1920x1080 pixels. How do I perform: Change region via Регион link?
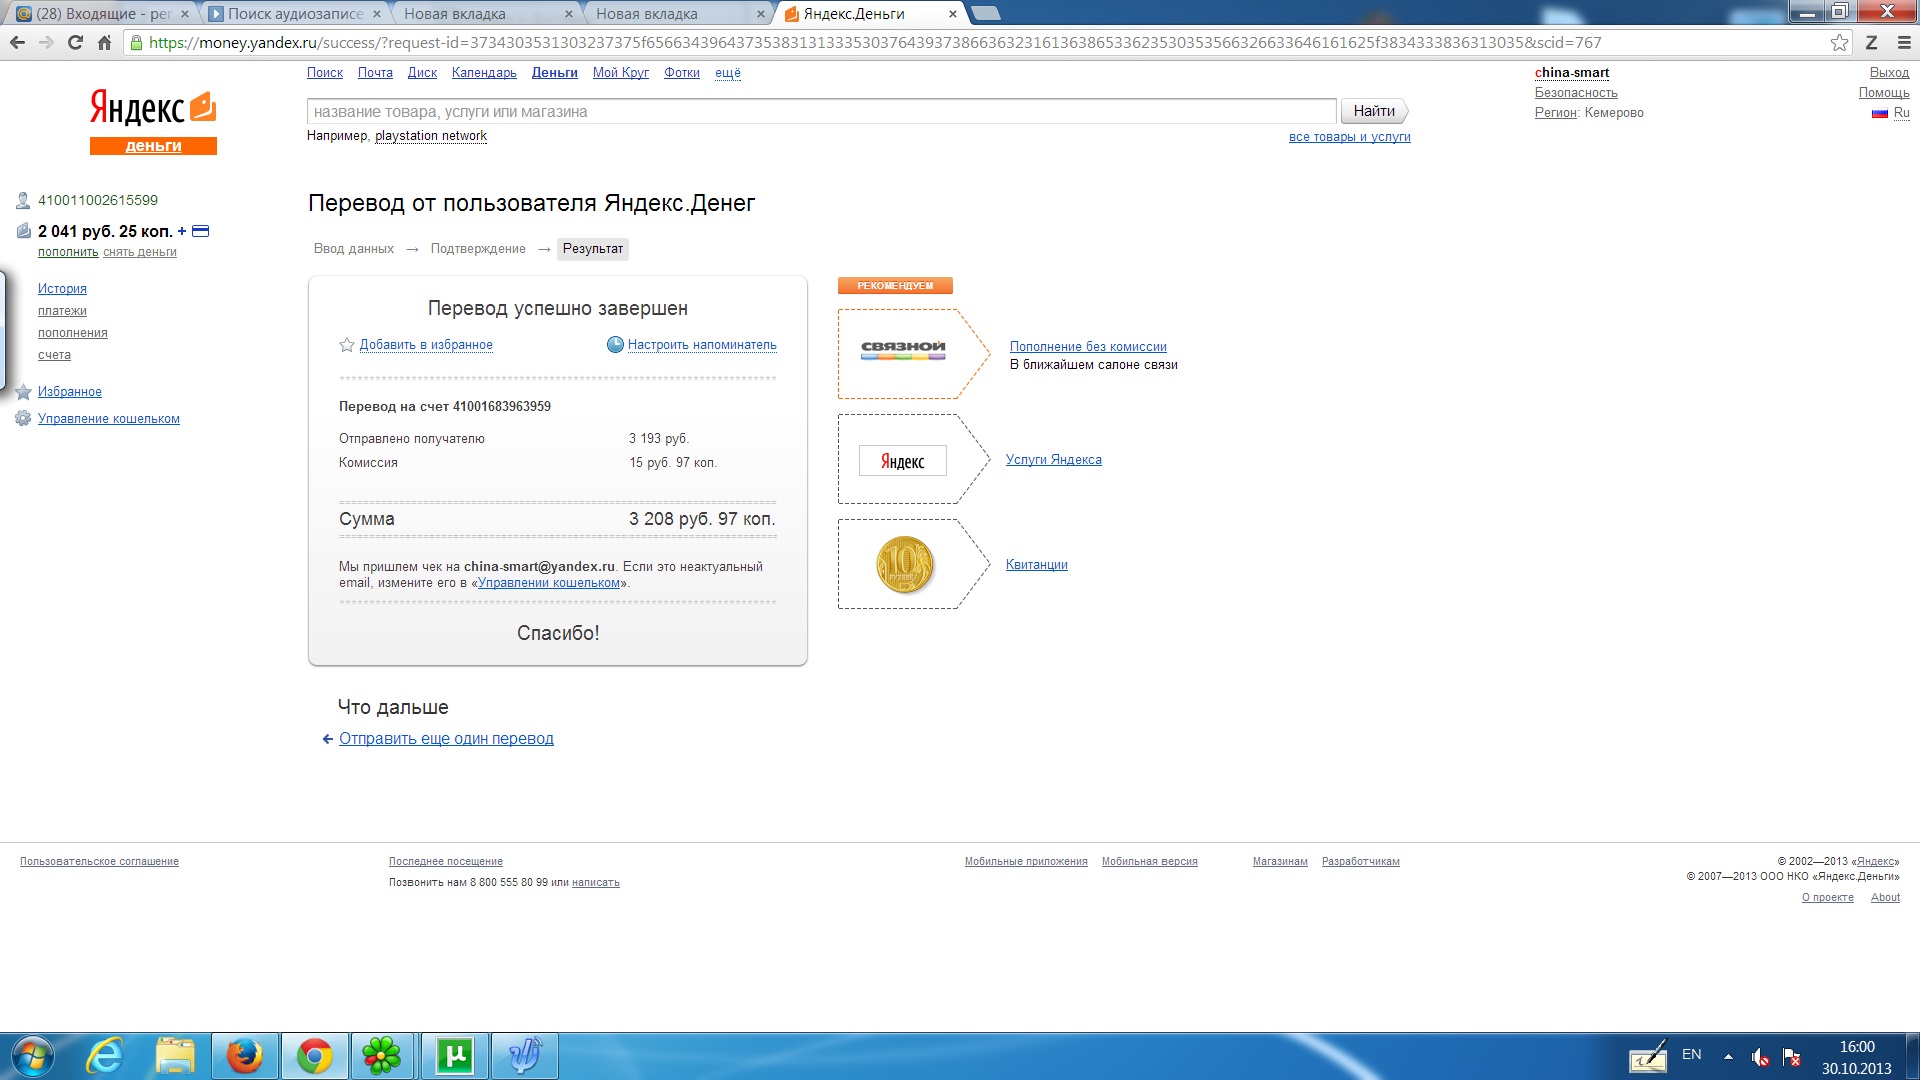coord(1556,113)
